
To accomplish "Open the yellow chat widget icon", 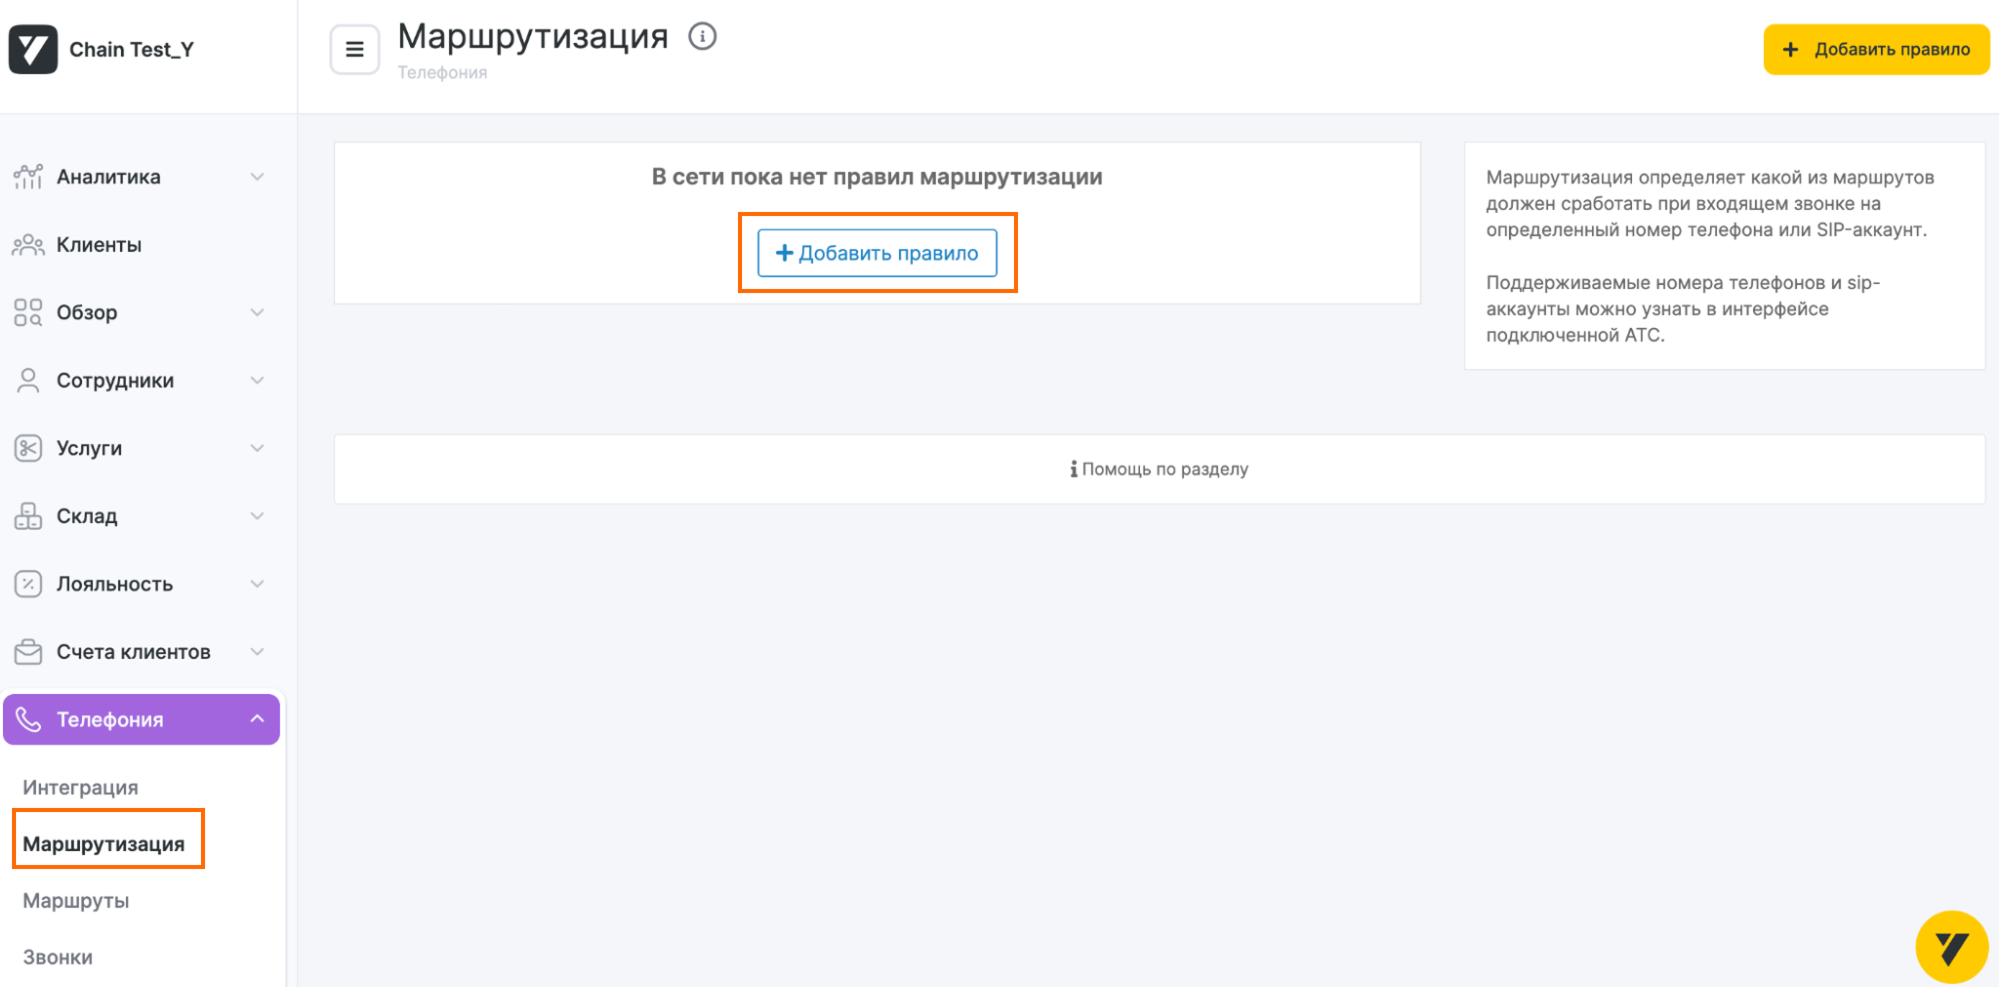I will pyautogui.click(x=1950, y=946).
